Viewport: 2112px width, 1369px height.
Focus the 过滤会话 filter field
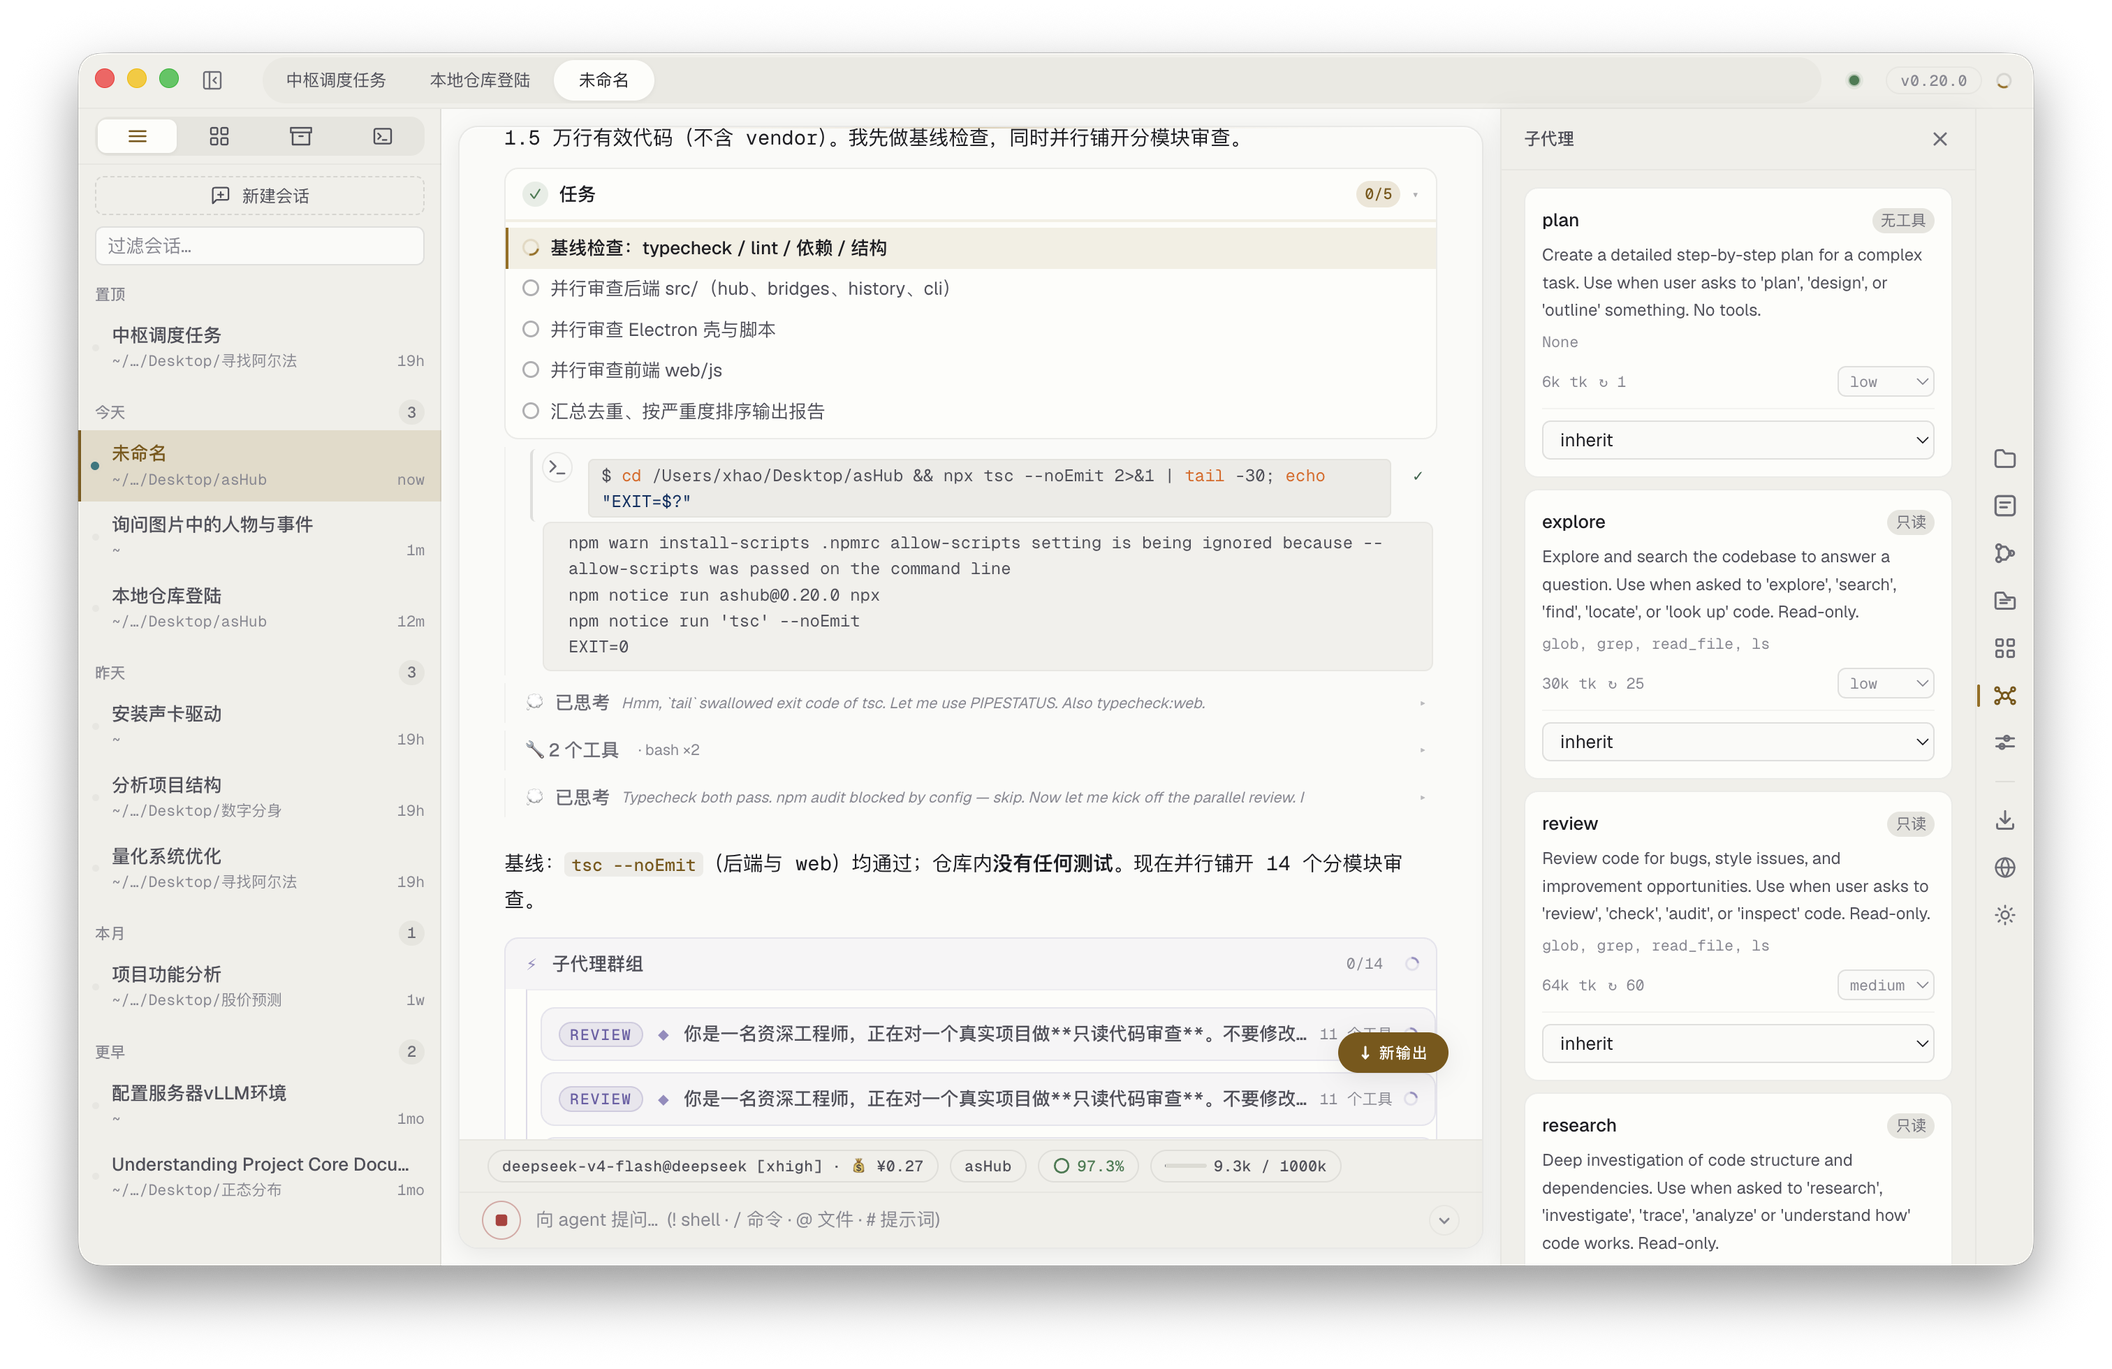pyautogui.click(x=260, y=246)
